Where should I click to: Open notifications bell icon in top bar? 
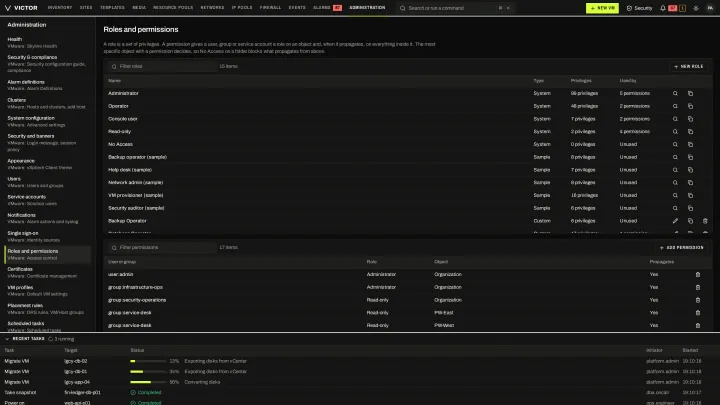coord(663,8)
